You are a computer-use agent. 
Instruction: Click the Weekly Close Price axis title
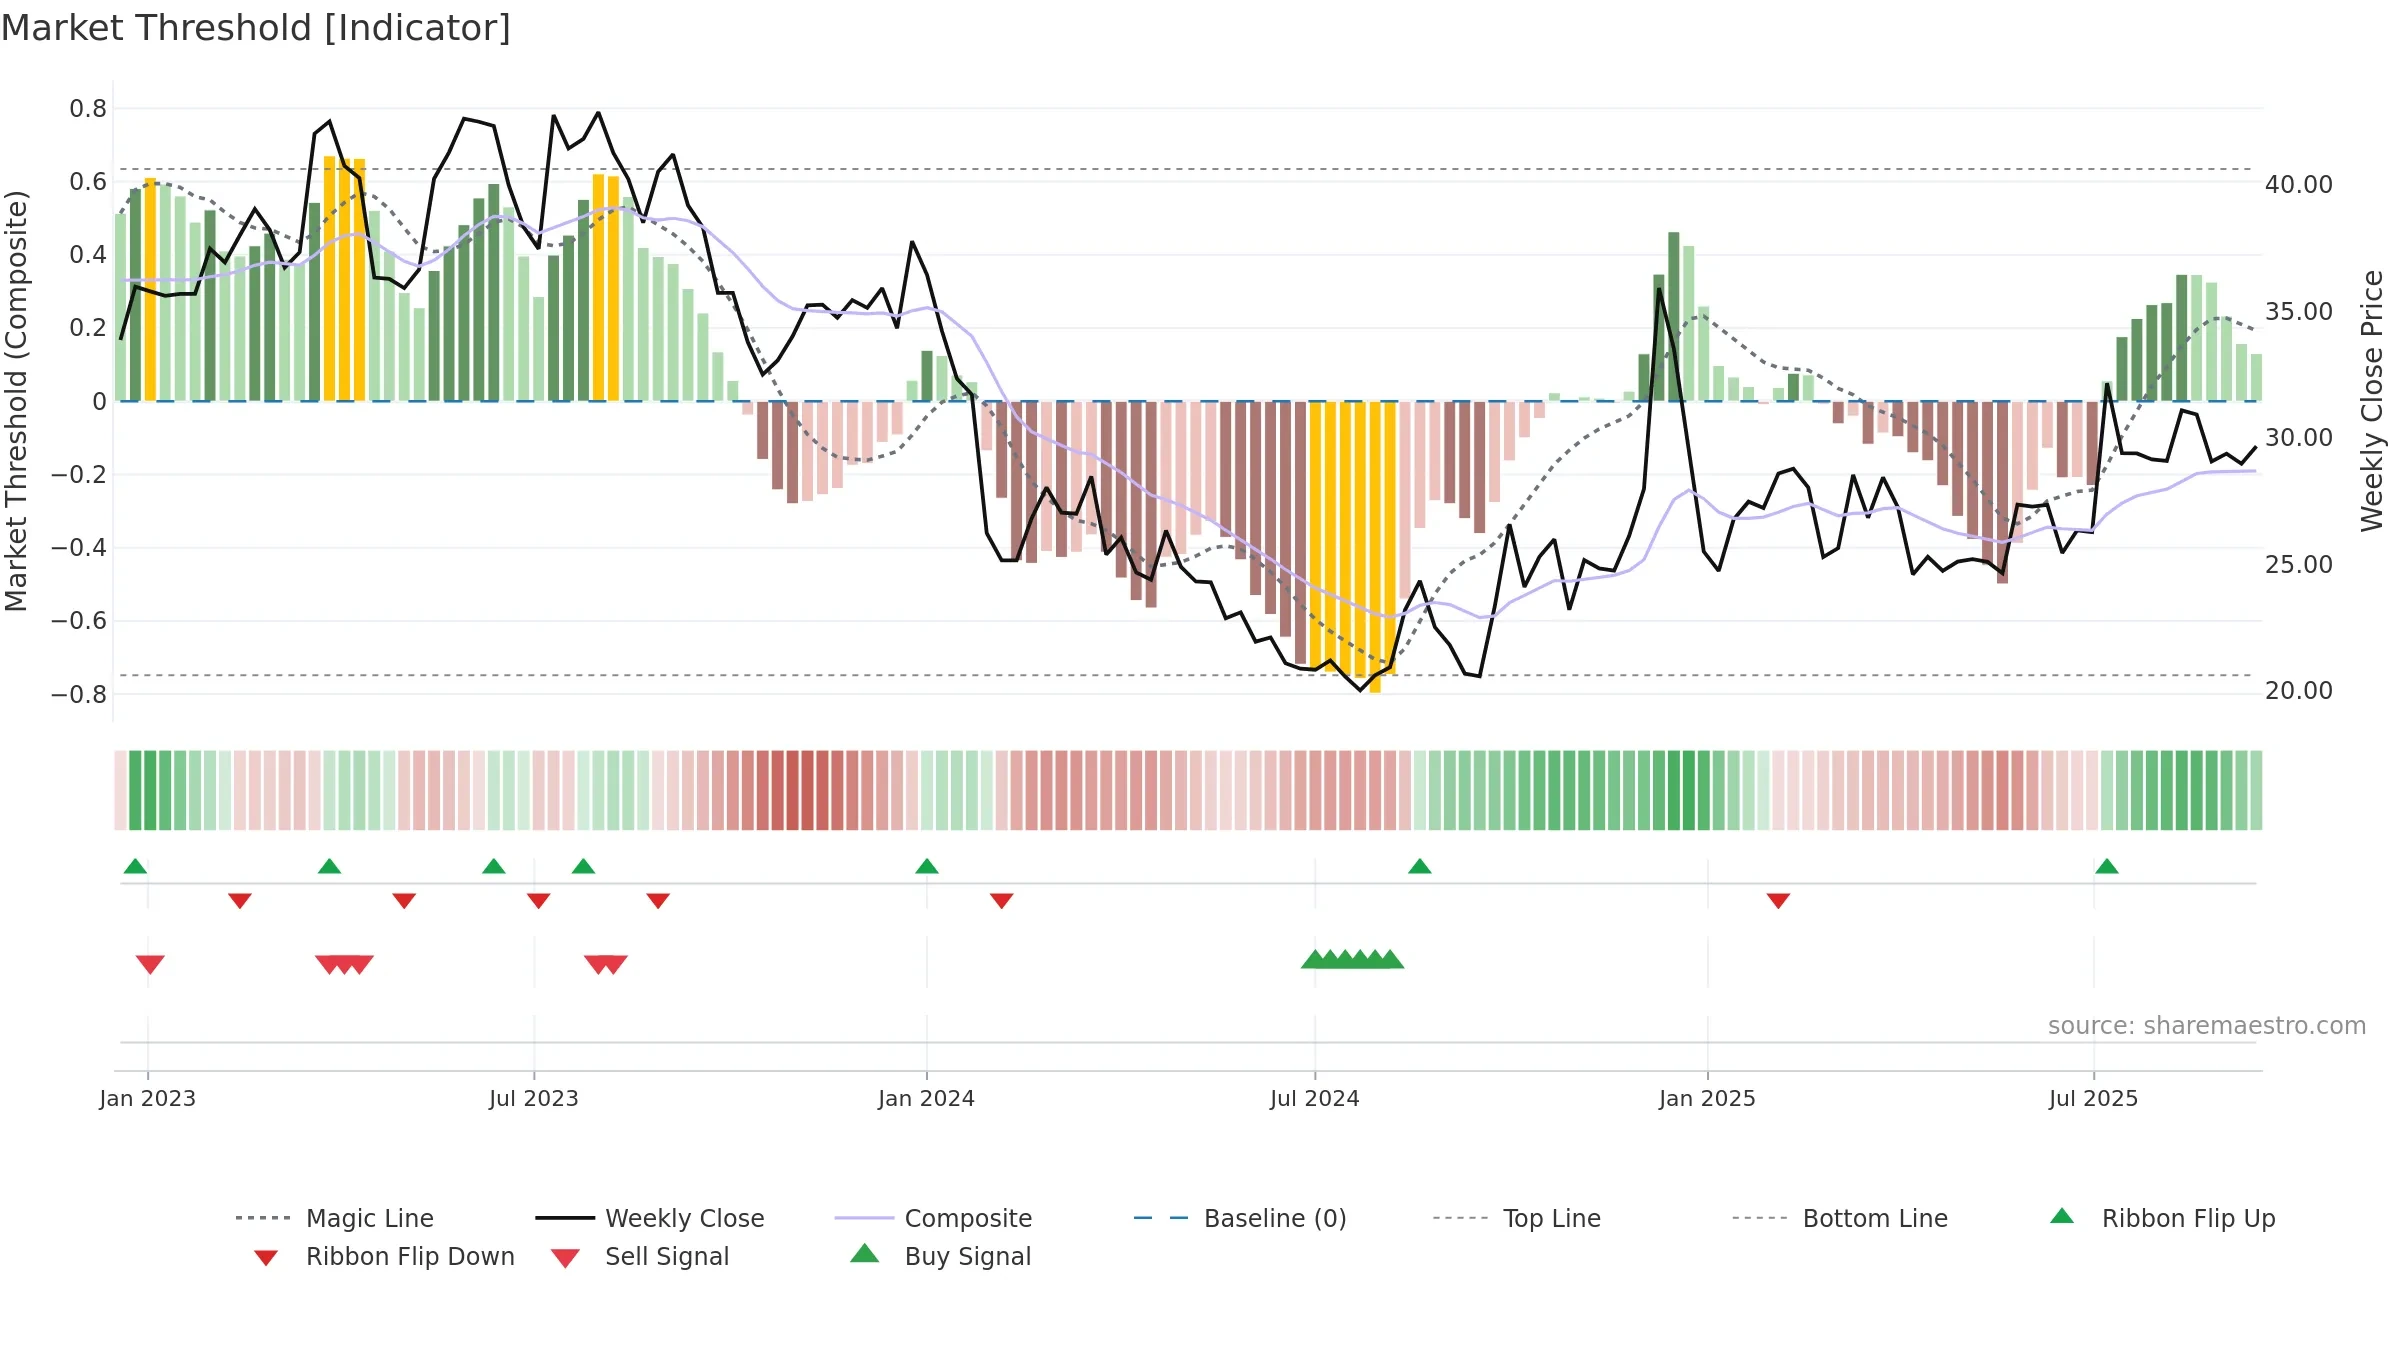2372,400
